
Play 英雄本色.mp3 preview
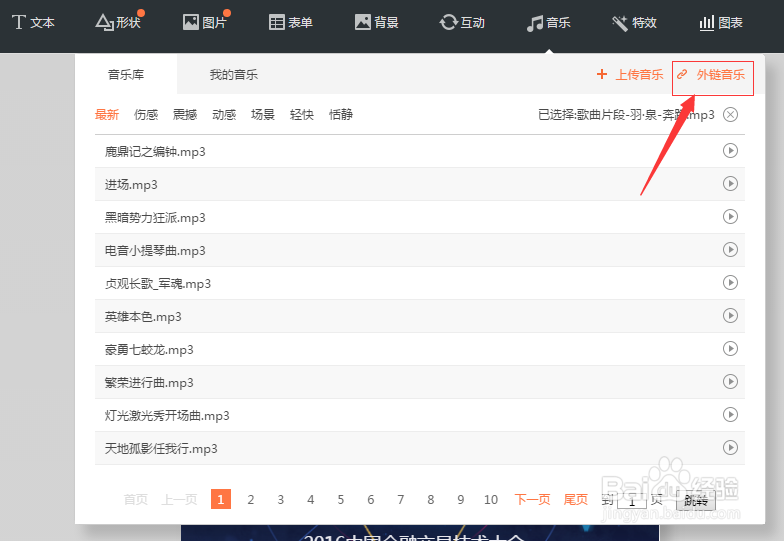[x=730, y=316]
